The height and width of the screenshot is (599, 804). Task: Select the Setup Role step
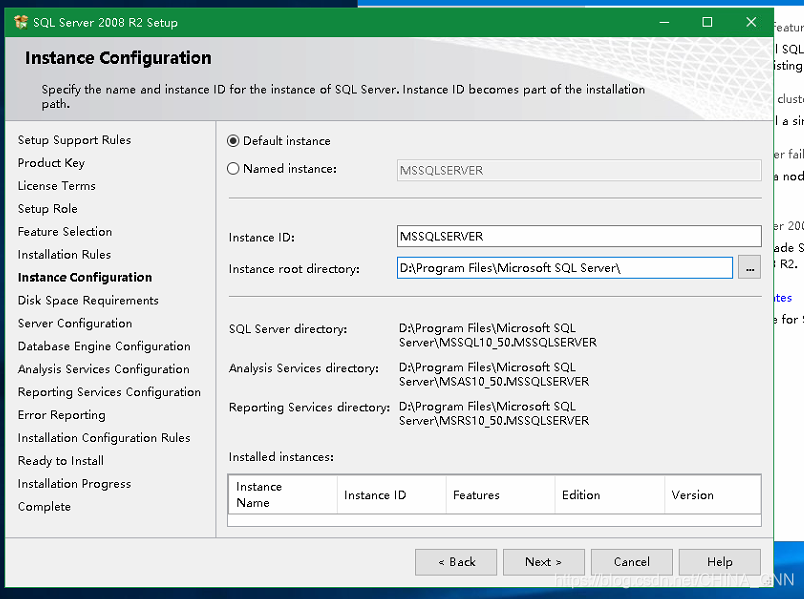coord(48,209)
